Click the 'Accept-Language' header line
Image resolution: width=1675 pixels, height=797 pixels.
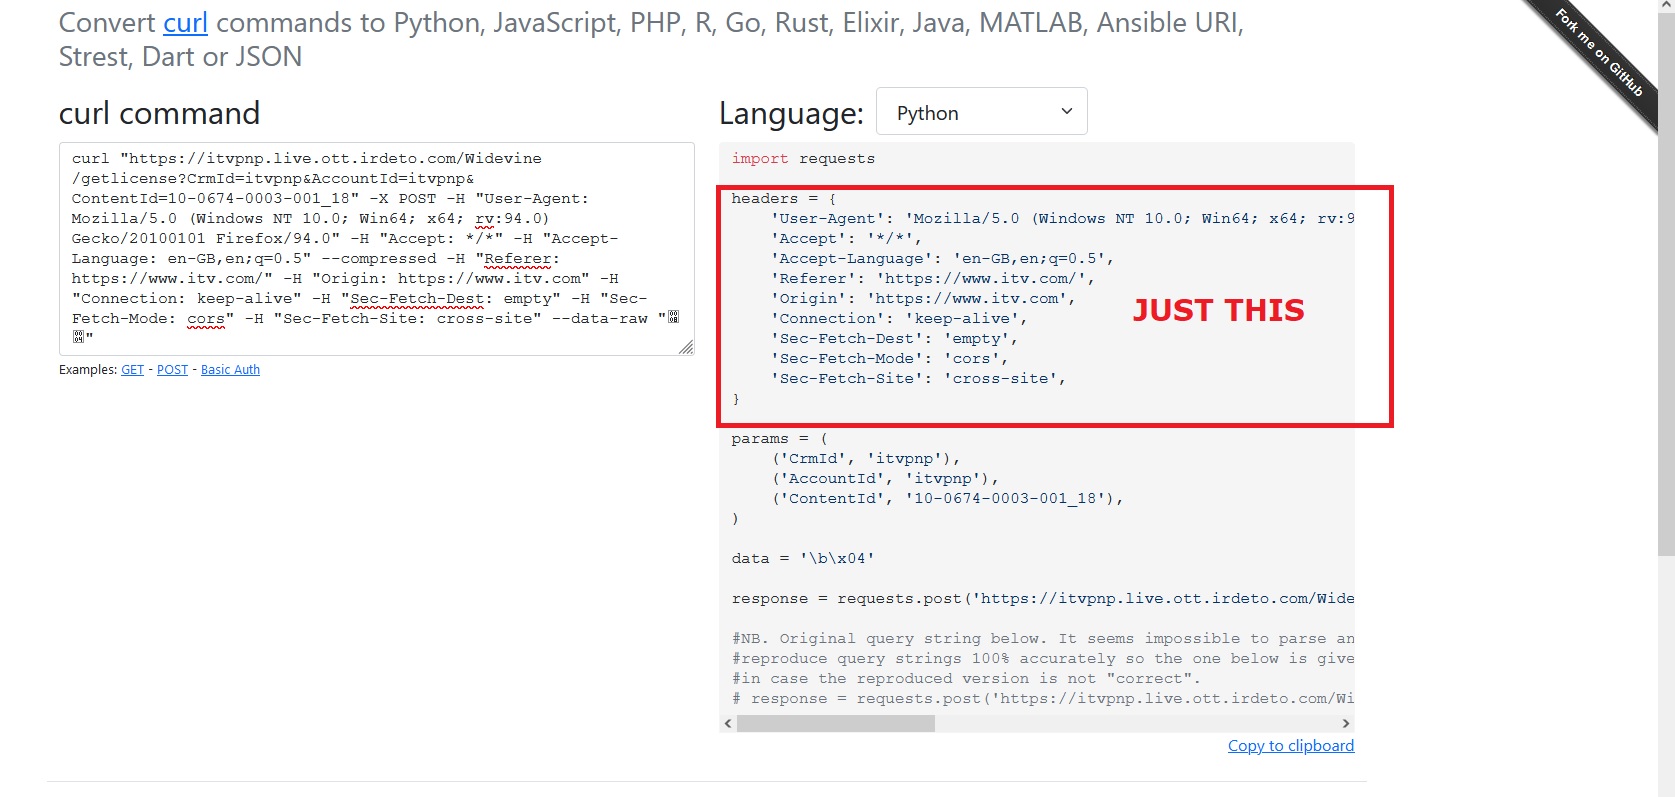point(942,259)
